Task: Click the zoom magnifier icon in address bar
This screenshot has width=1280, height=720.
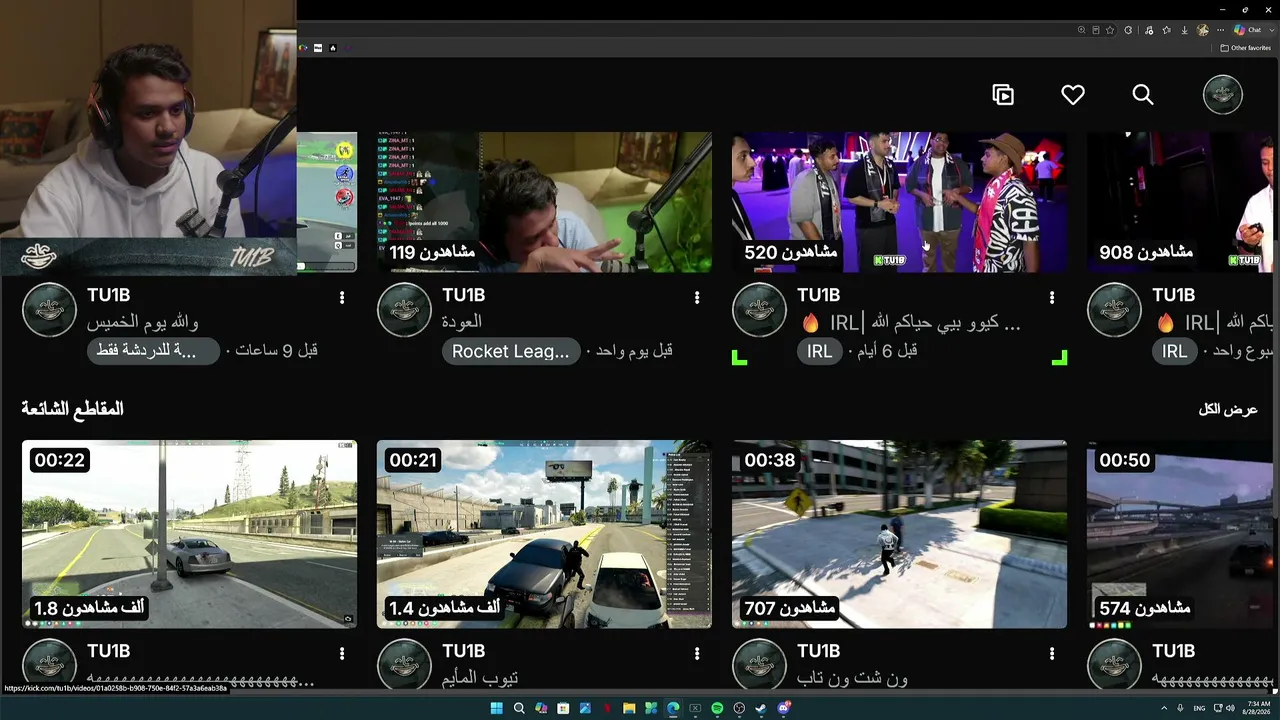Action: [x=1081, y=30]
